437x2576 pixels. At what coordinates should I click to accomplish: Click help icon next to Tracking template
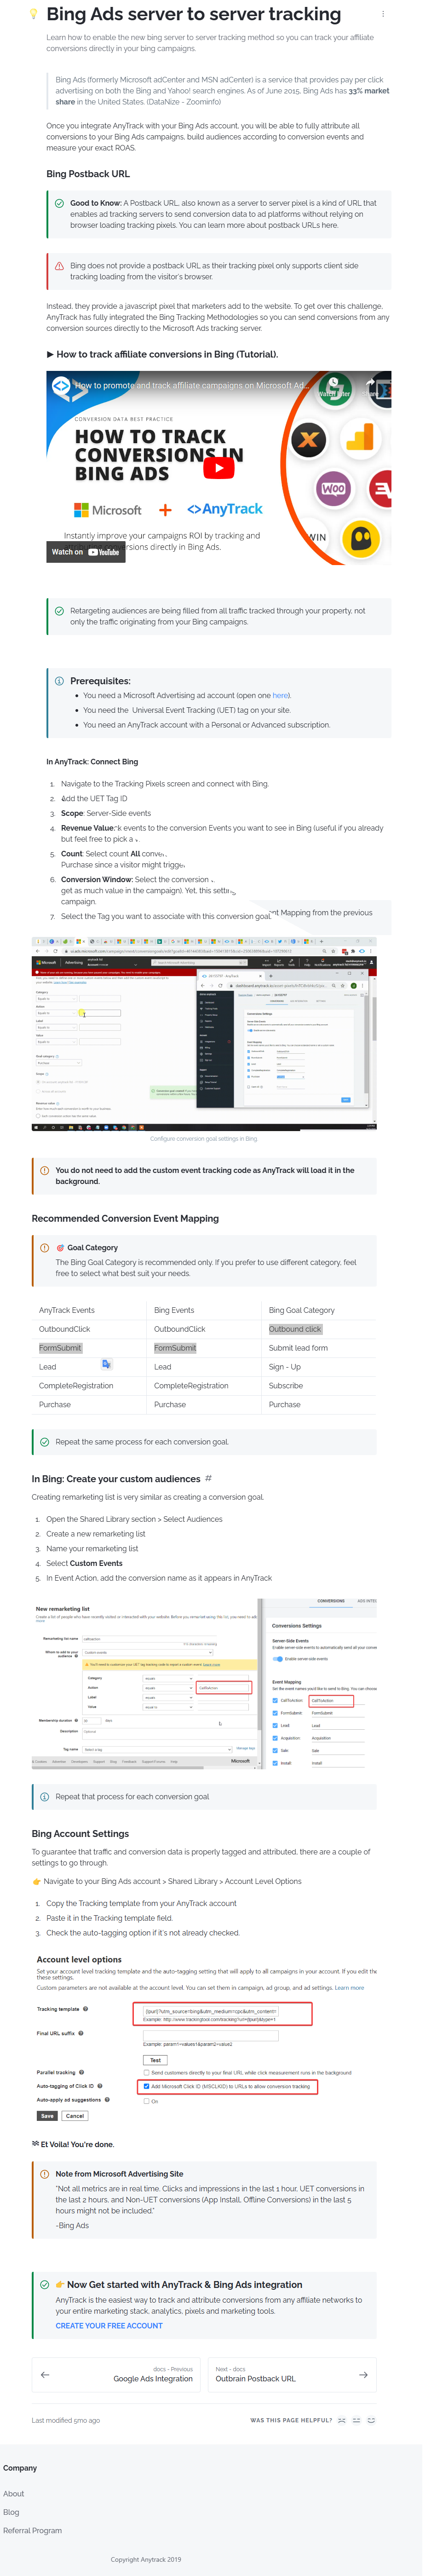[x=85, y=2009]
